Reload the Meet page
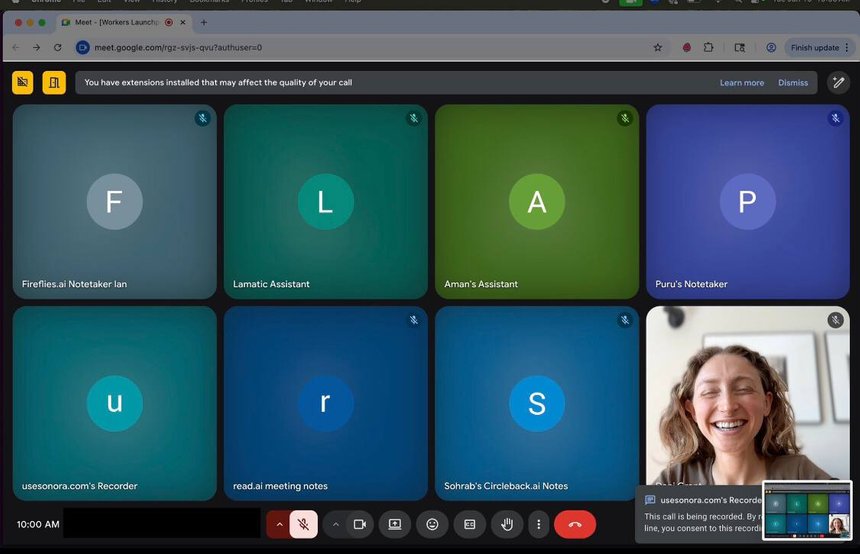The width and height of the screenshot is (860, 554). [x=57, y=47]
